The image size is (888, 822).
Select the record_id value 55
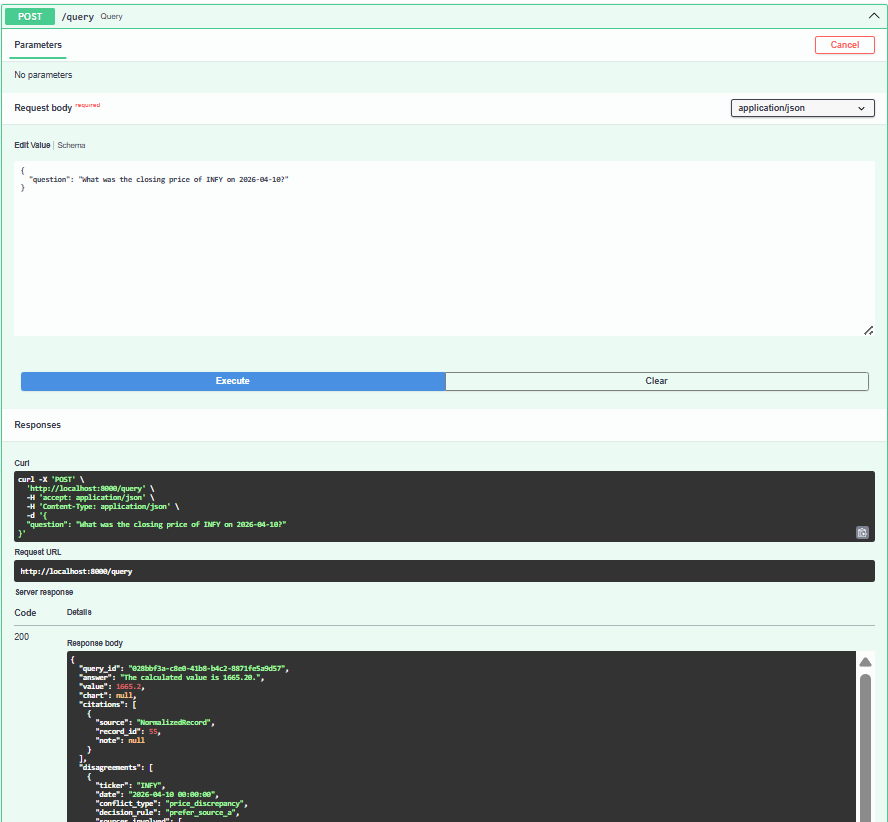pos(153,731)
